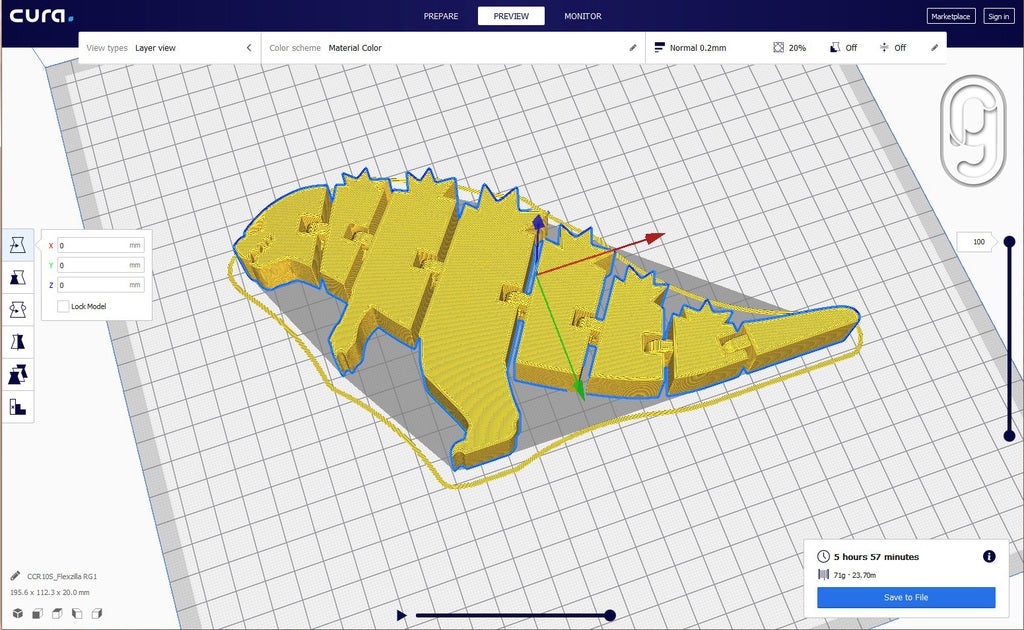Select the Rotate tool icon
The height and width of the screenshot is (630, 1024).
(18, 309)
